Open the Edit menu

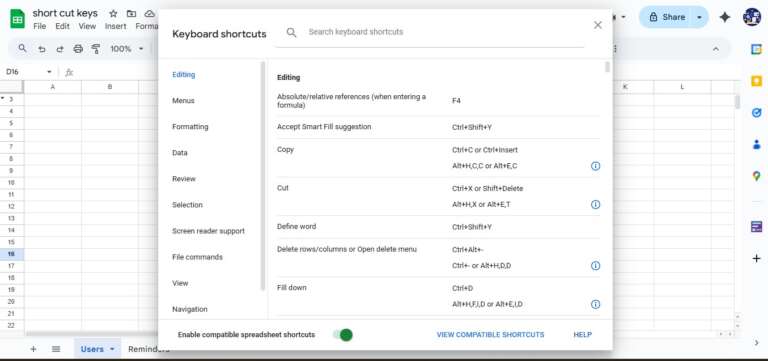coord(62,26)
